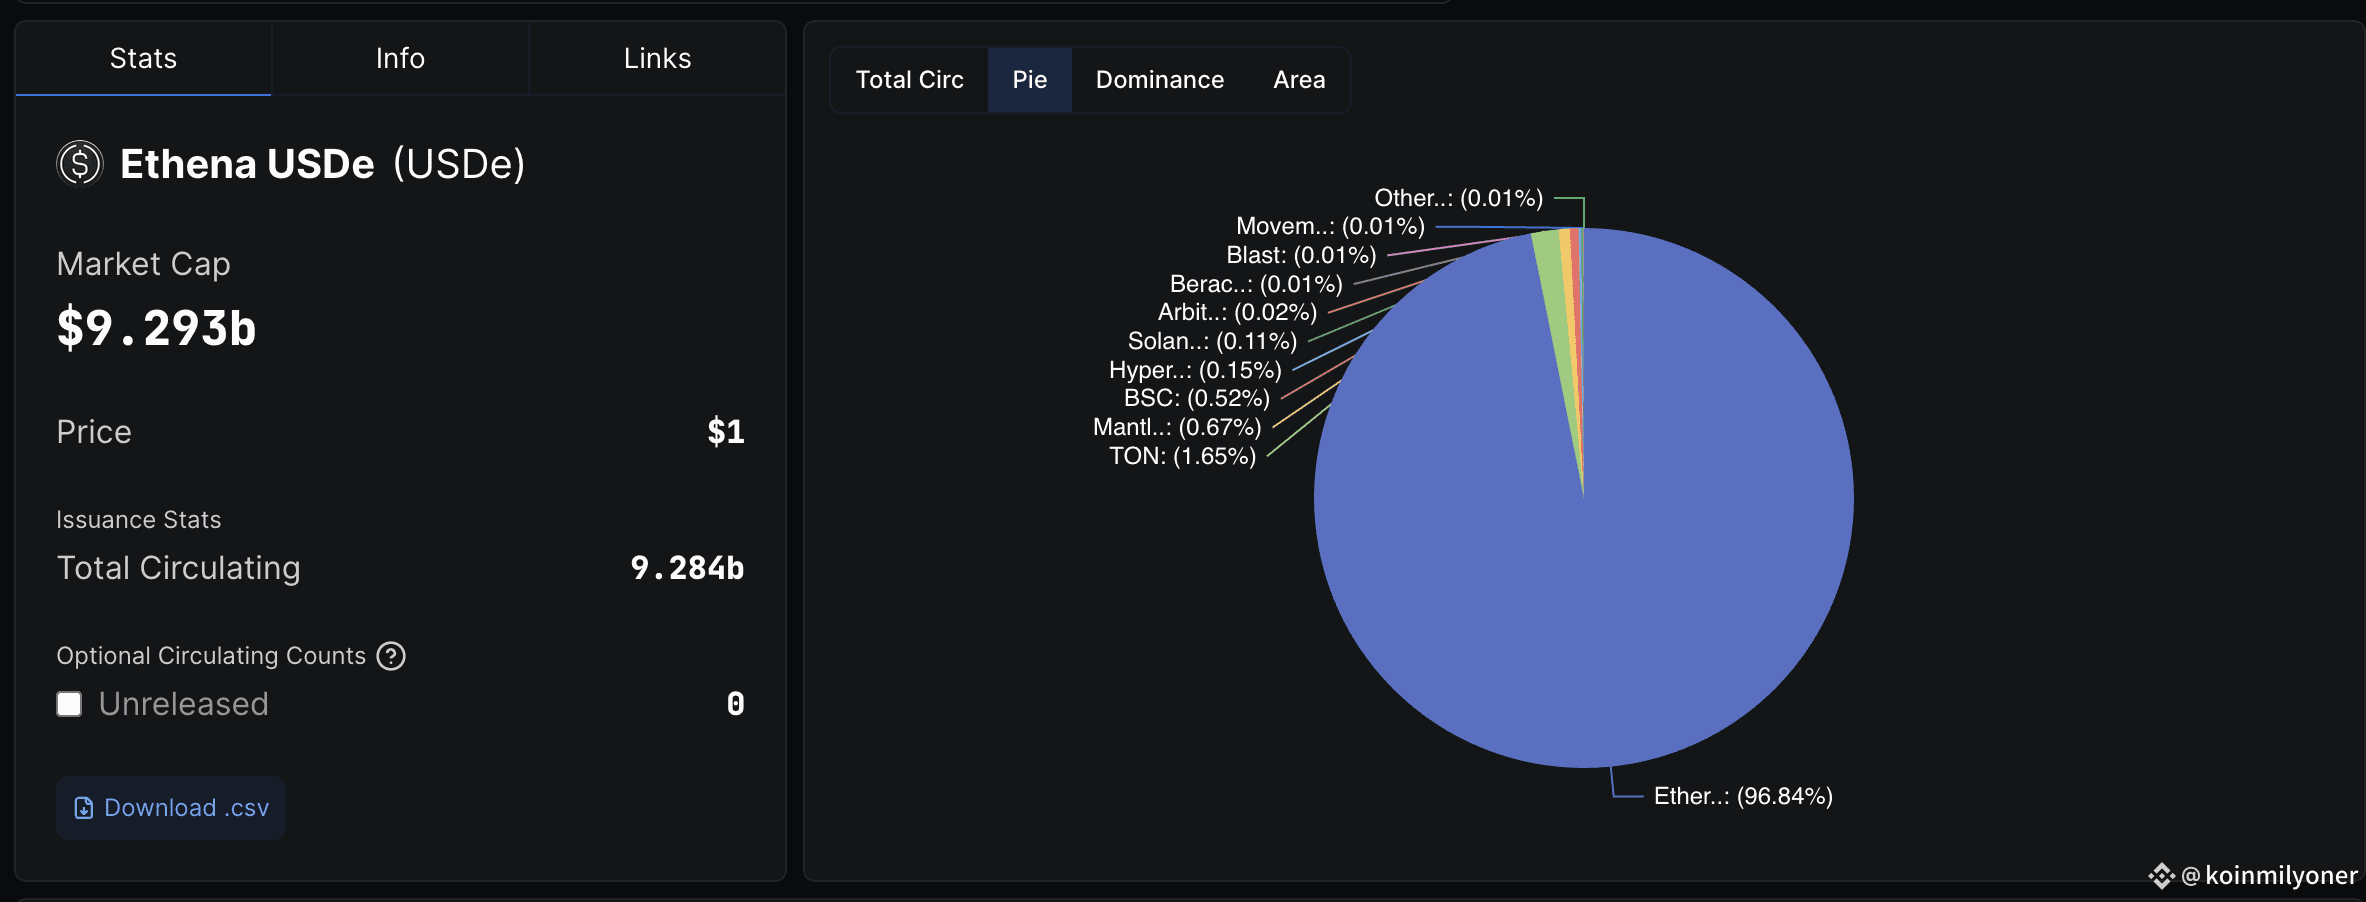Select the Pie chart view
The width and height of the screenshot is (2366, 902).
[x=1030, y=80]
